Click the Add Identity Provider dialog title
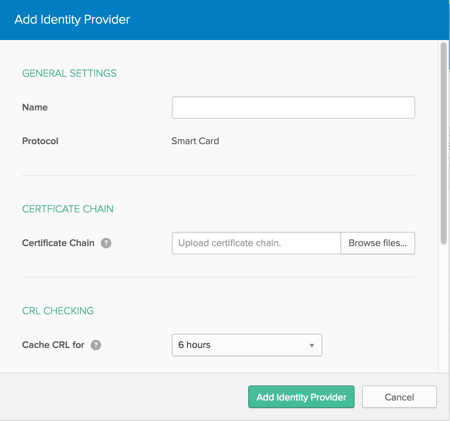This screenshot has height=421, width=450. pyautogui.click(x=72, y=20)
